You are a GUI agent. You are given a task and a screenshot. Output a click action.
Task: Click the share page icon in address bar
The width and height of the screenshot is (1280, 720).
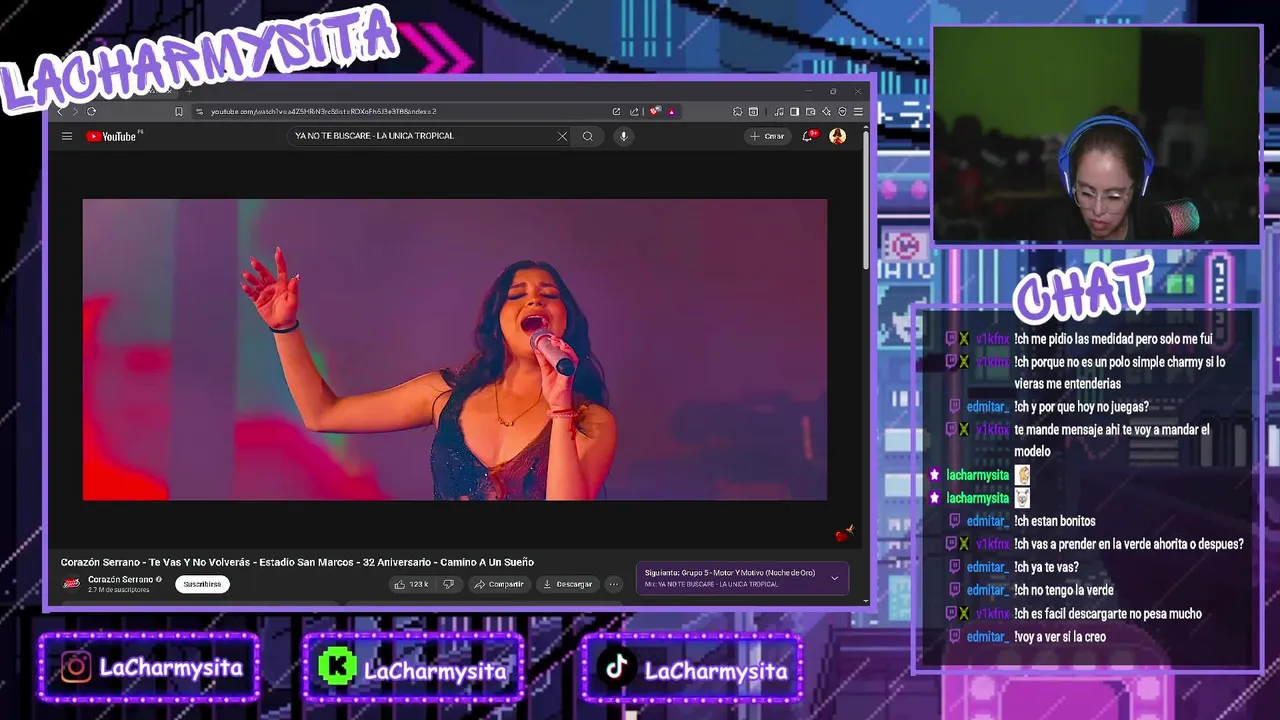point(634,111)
